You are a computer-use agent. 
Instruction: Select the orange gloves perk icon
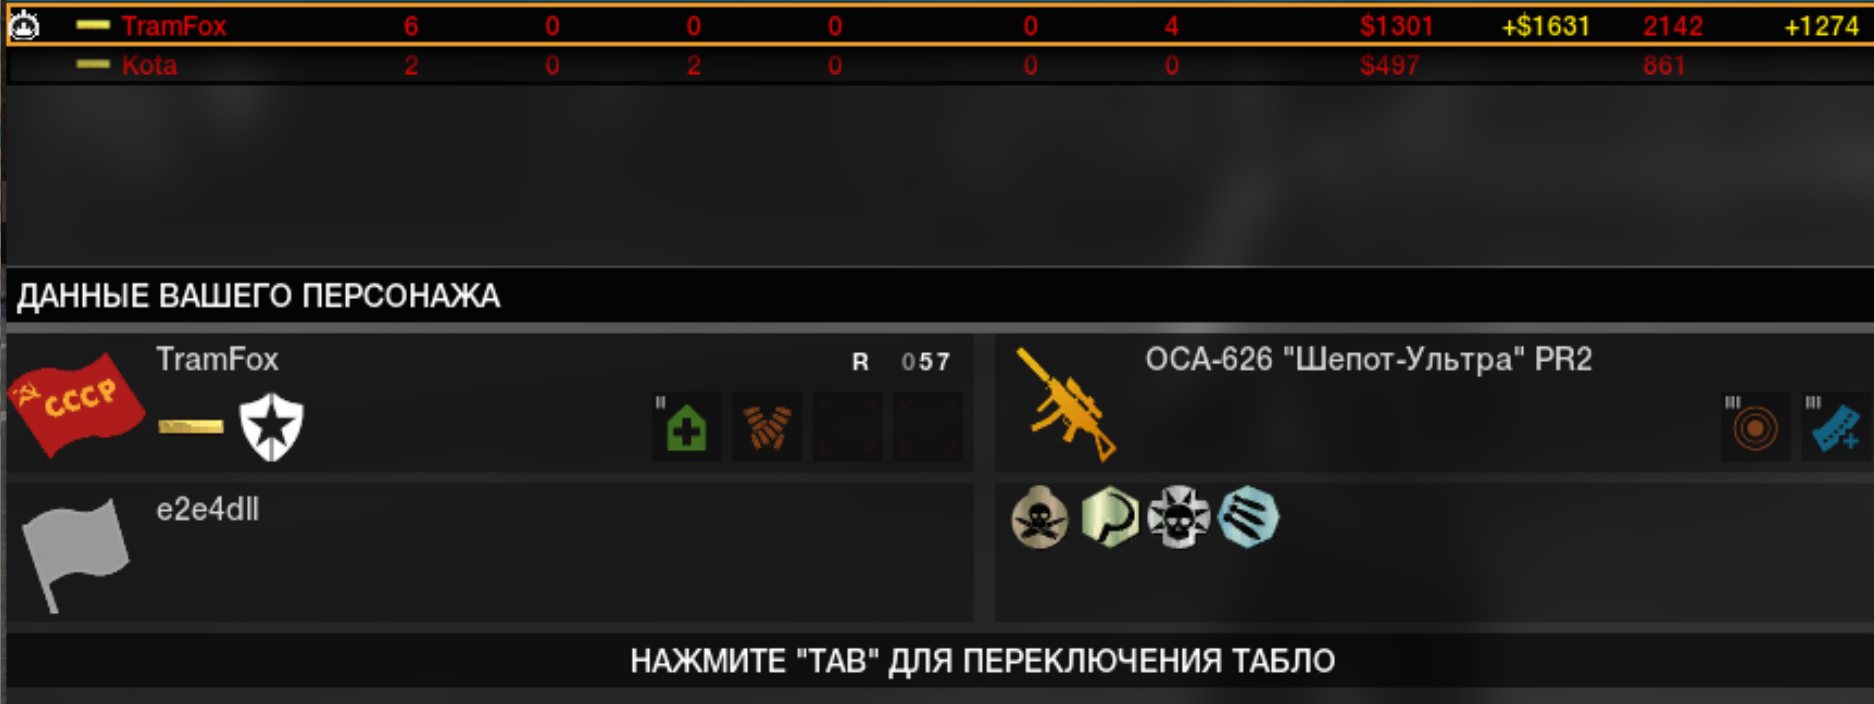coord(767,427)
